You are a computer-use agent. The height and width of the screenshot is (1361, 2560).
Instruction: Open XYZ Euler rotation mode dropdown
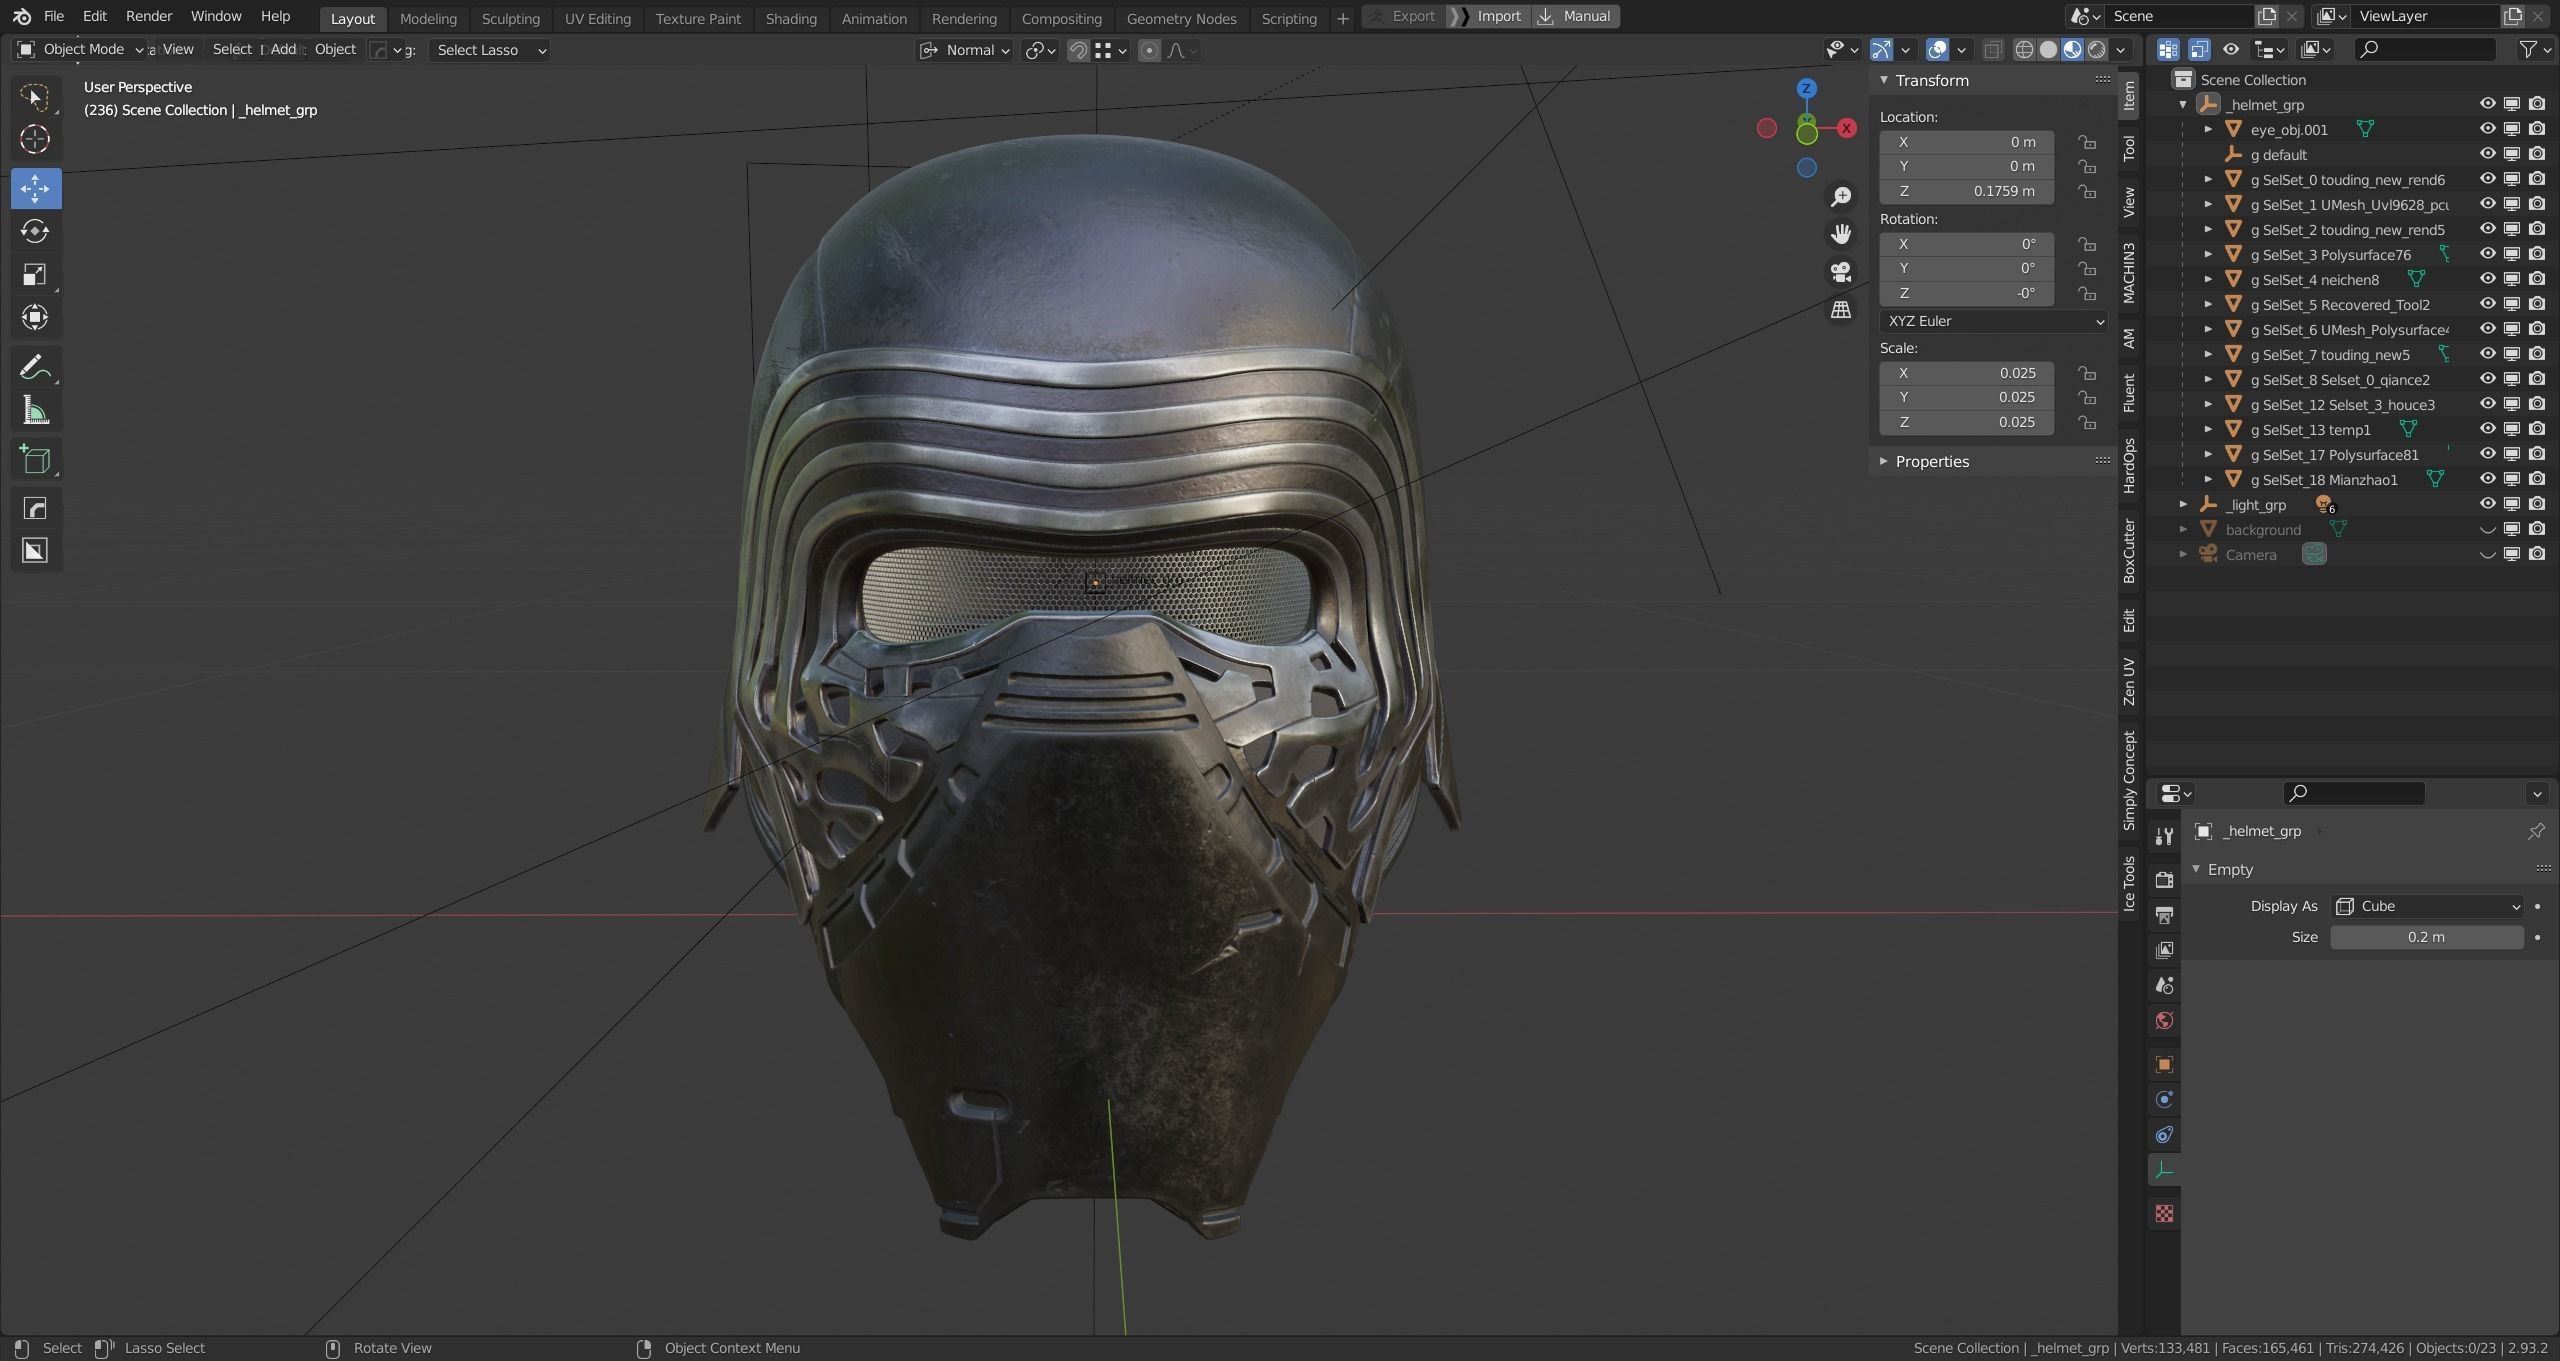[x=1994, y=321]
